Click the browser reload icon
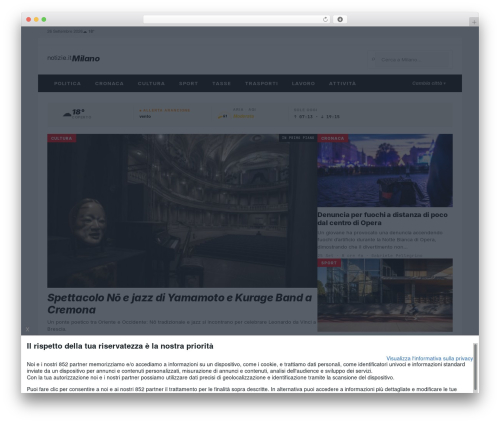Image resolution: width=500 pixels, height=423 pixels. pos(325,19)
